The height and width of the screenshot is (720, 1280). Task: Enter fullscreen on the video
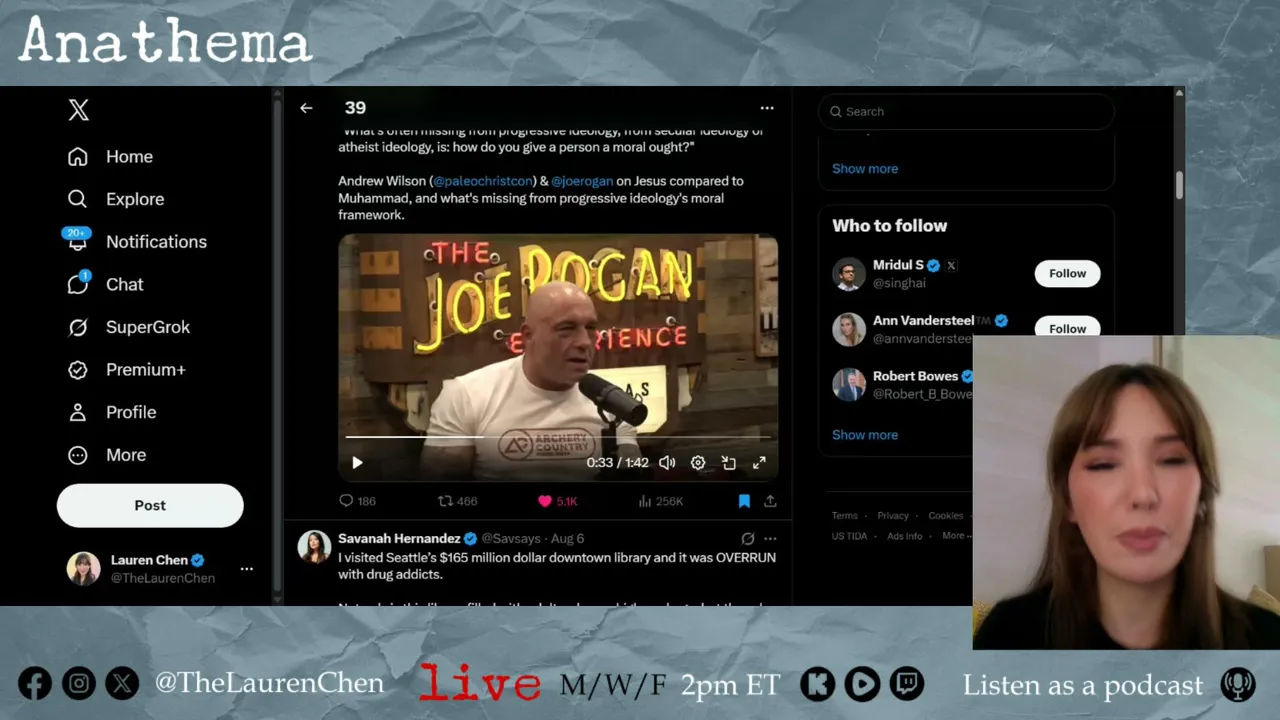(759, 463)
